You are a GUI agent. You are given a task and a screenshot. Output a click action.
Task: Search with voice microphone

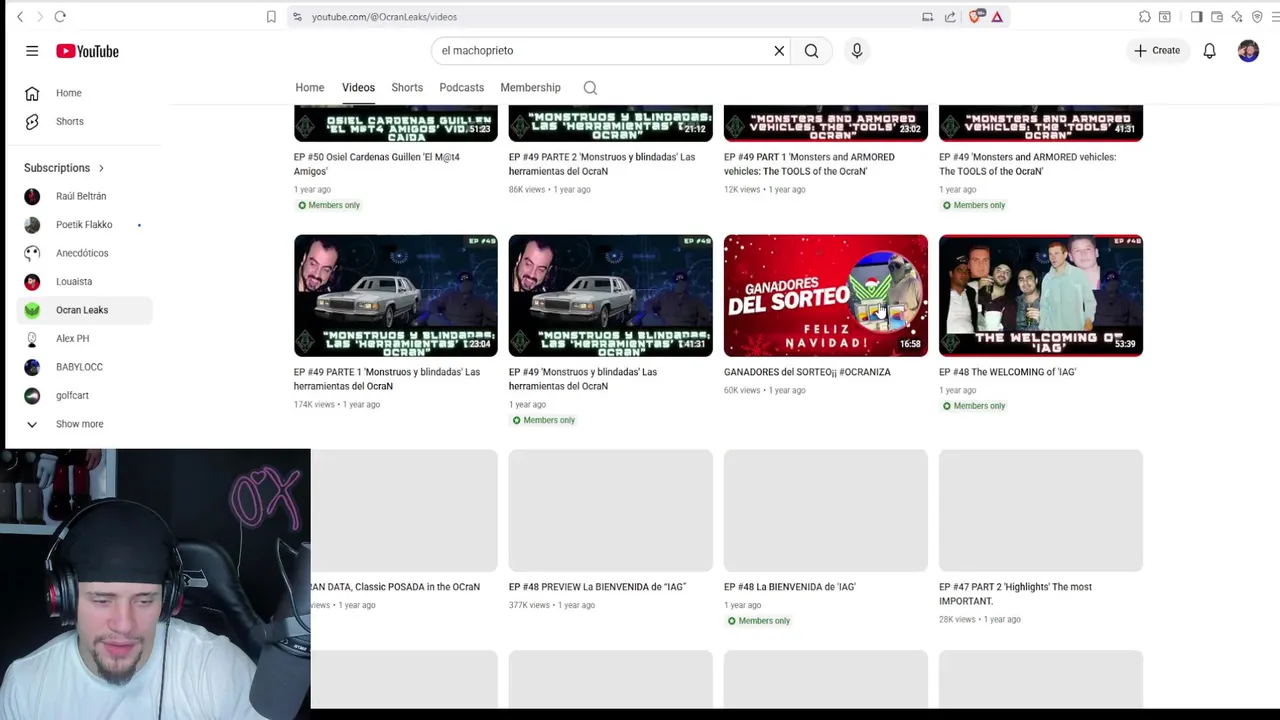[857, 51]
